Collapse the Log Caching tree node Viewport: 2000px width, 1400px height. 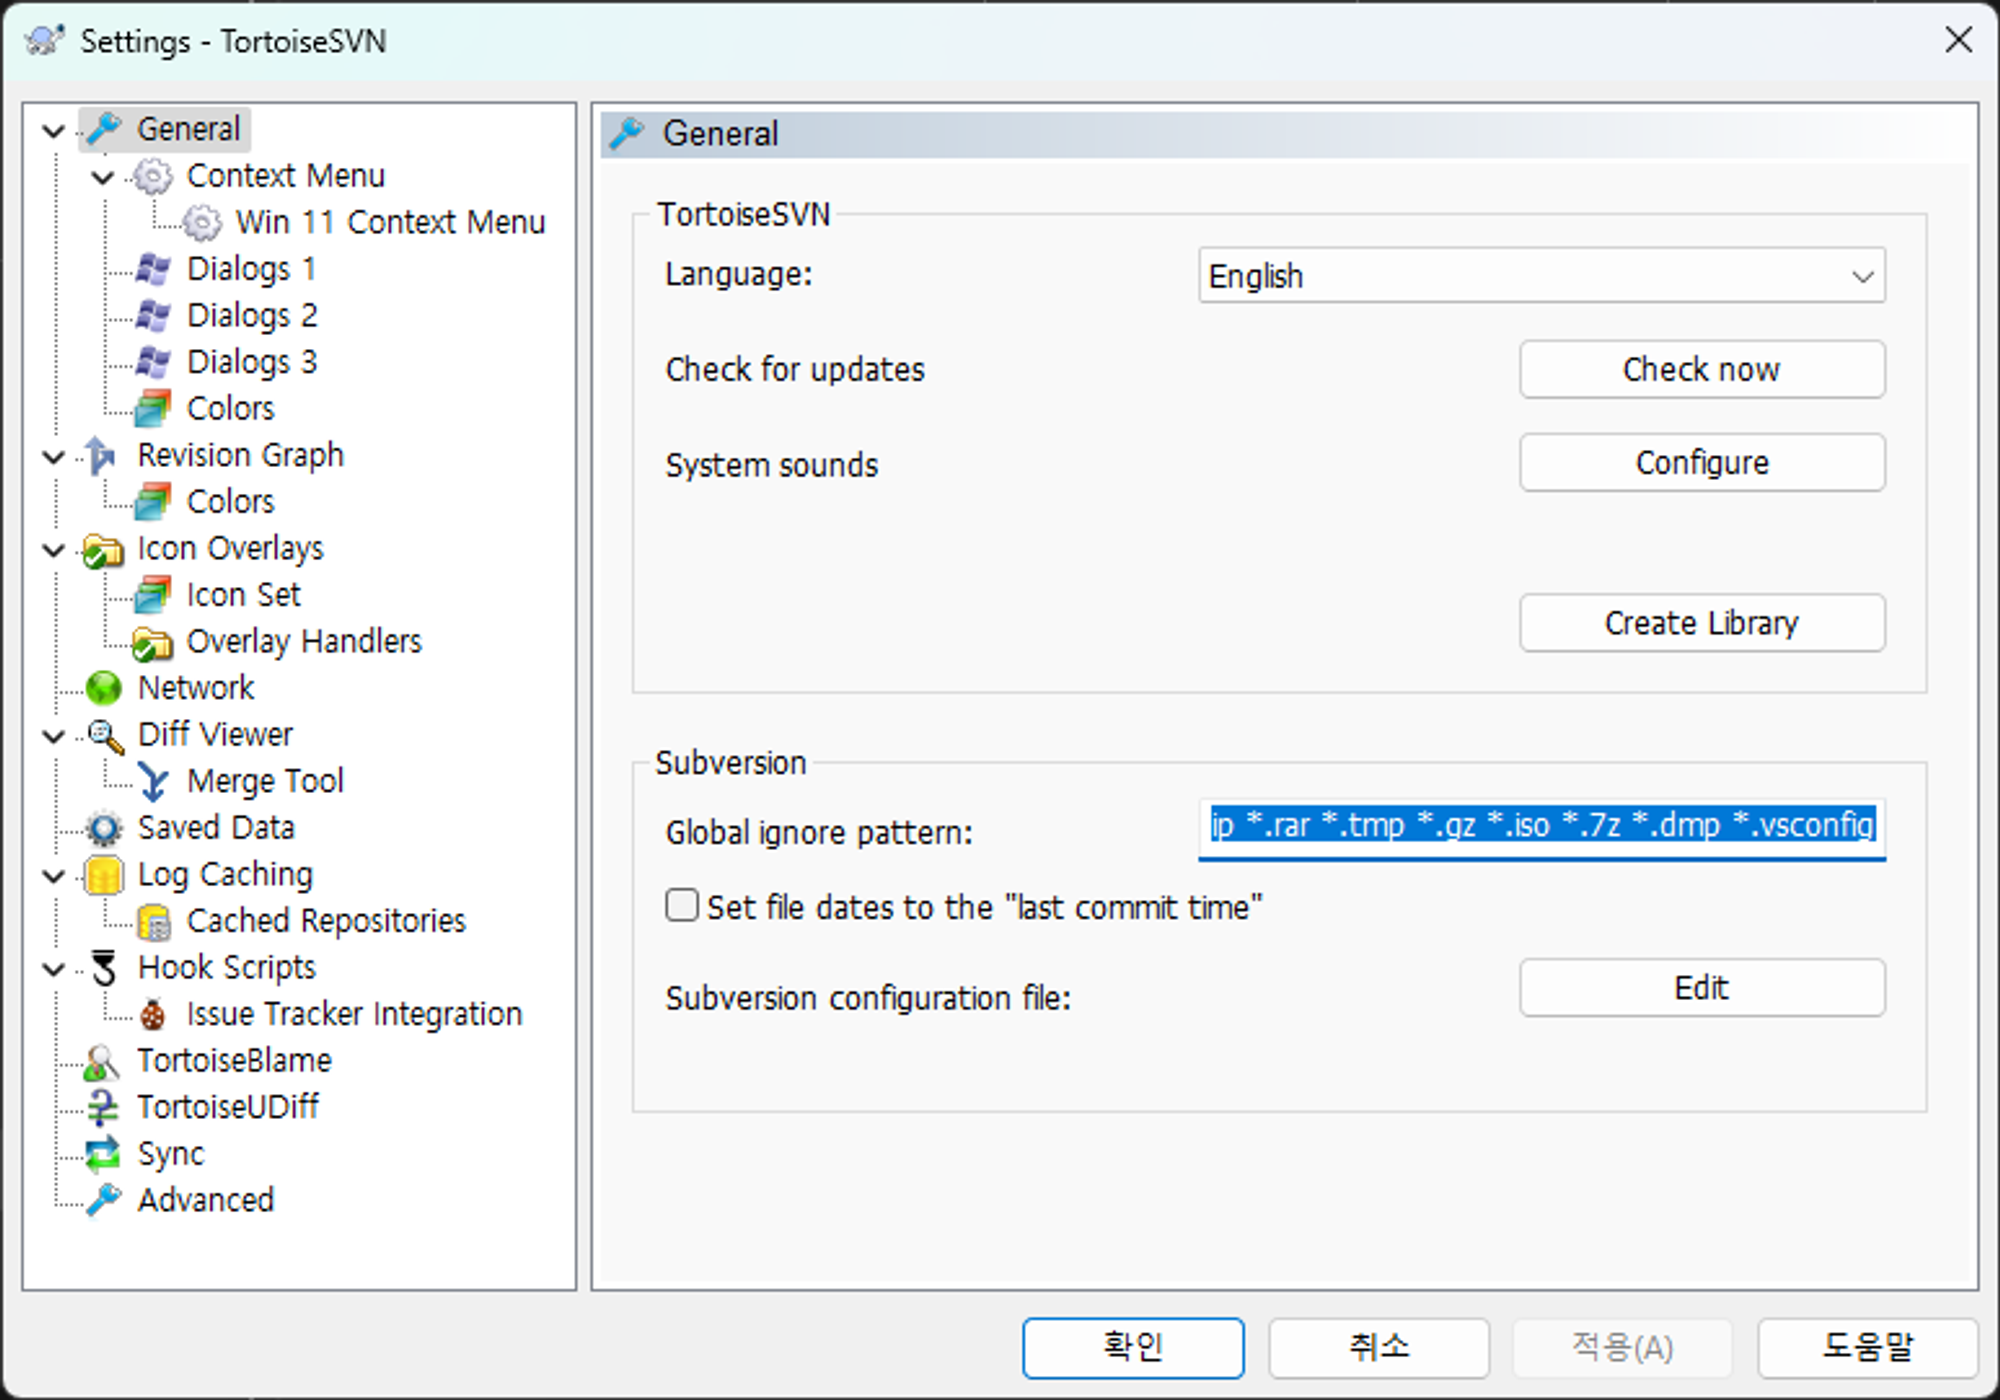pos(54,876)
